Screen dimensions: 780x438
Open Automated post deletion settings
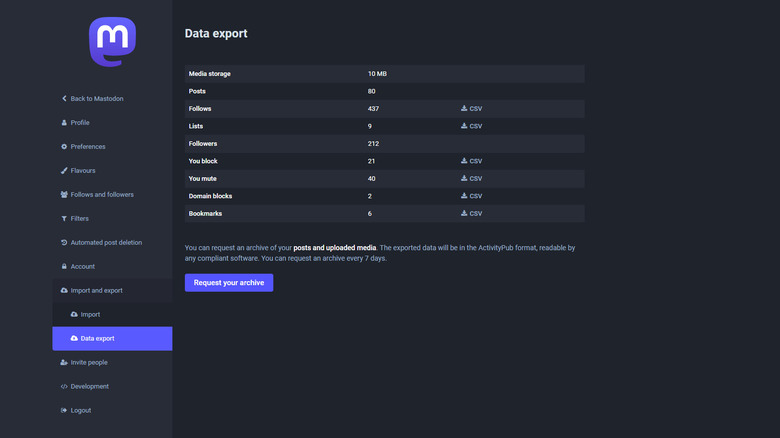(112, 242)
